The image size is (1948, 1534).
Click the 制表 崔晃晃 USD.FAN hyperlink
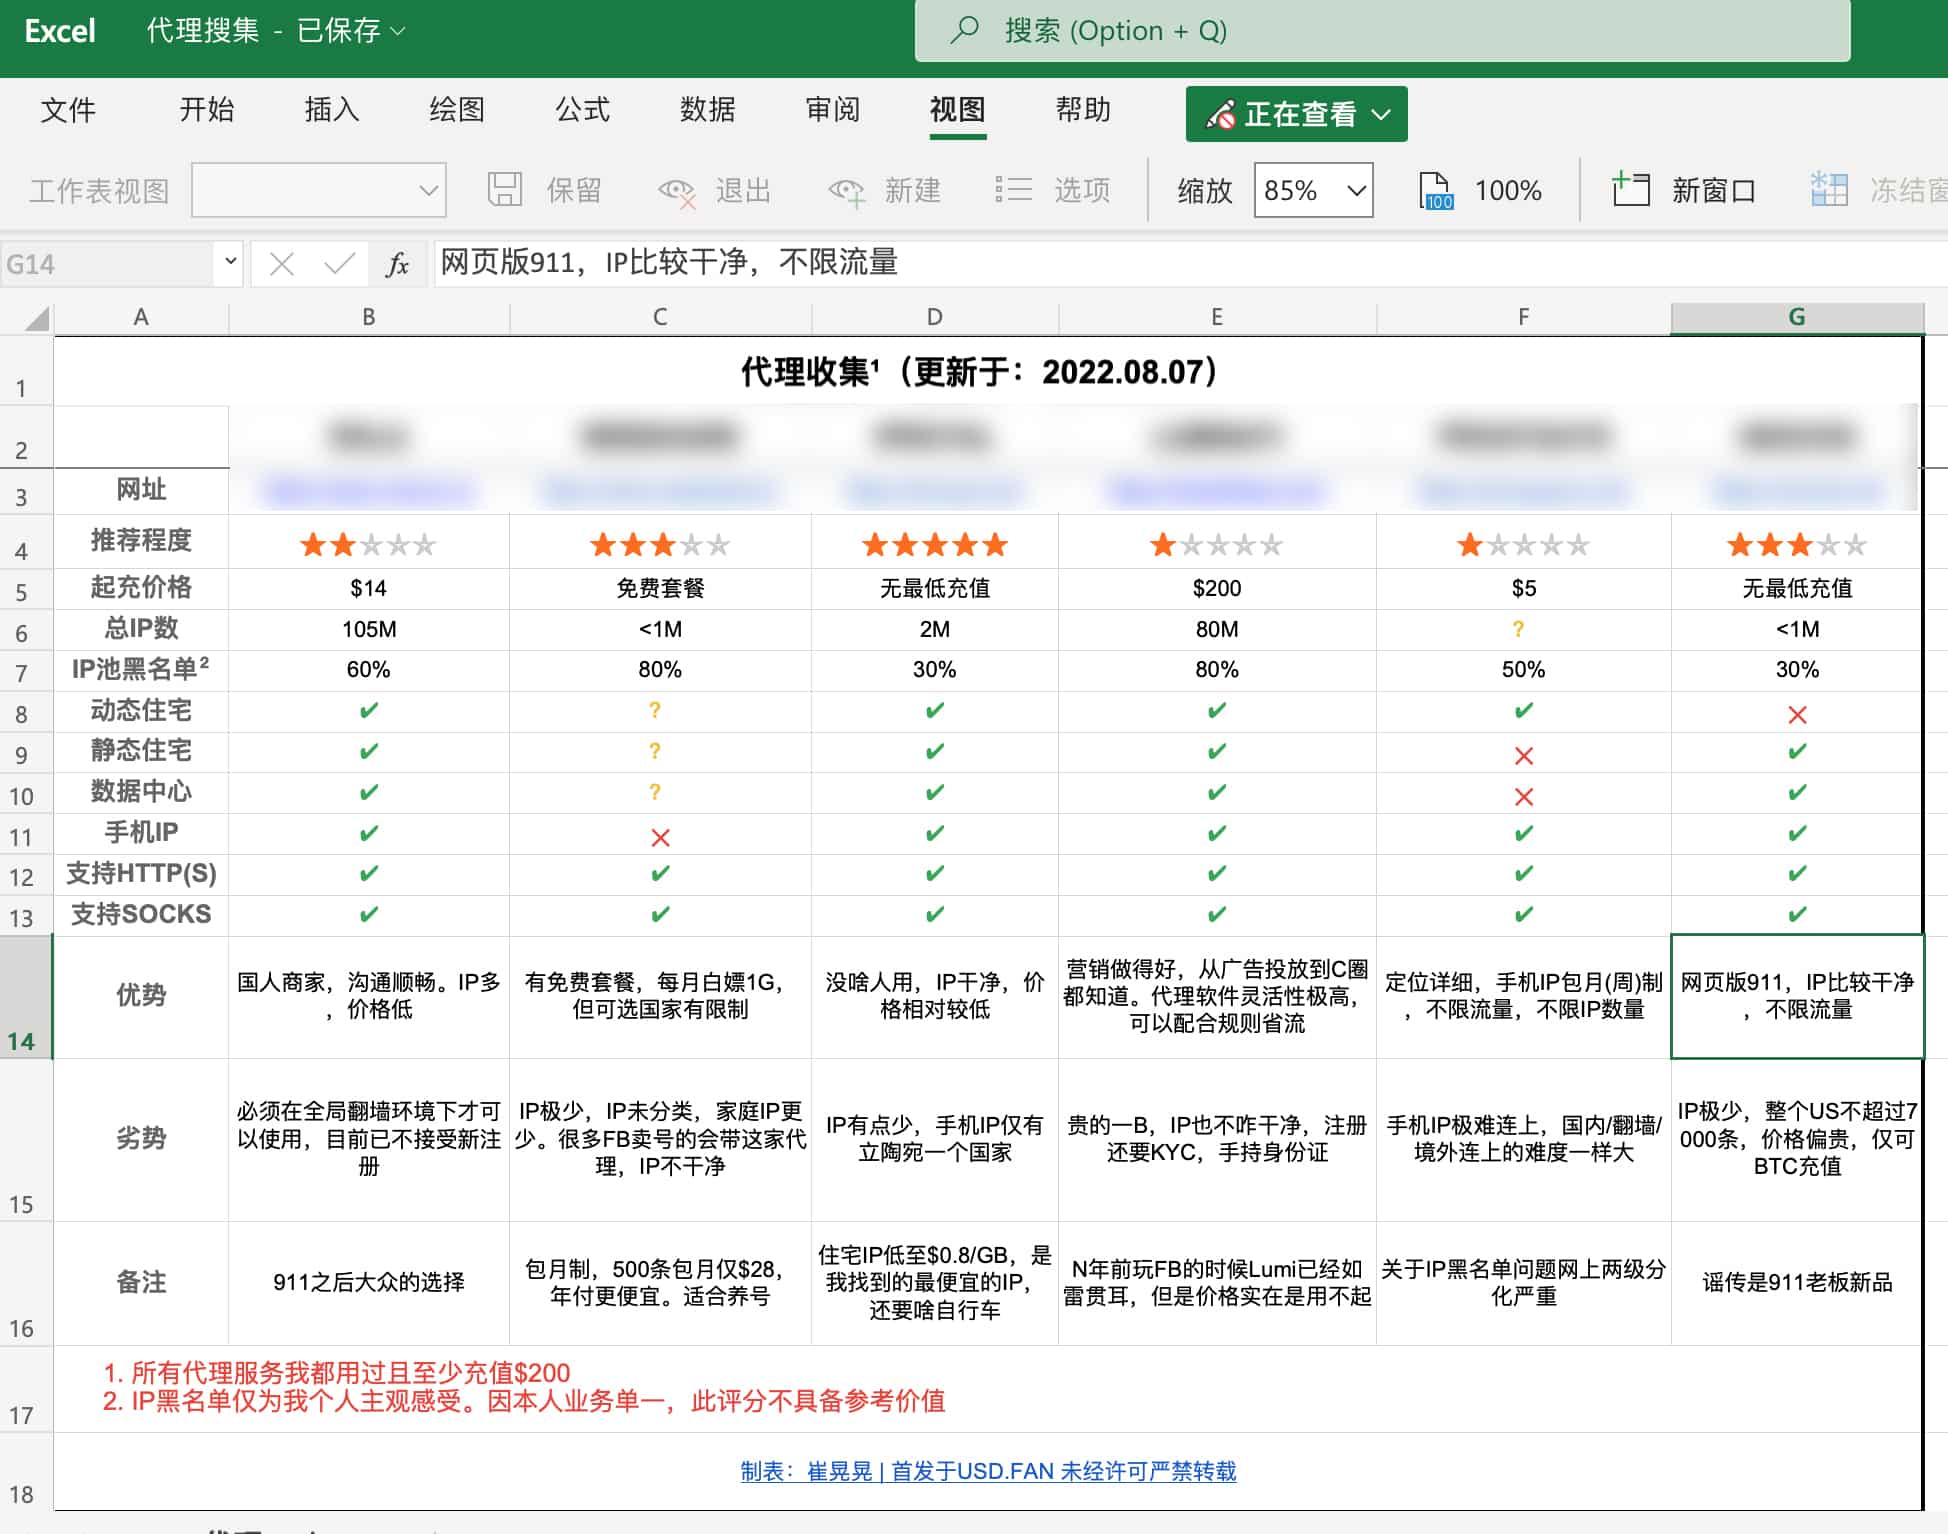pyautogui.click(x=988, y=1471)
